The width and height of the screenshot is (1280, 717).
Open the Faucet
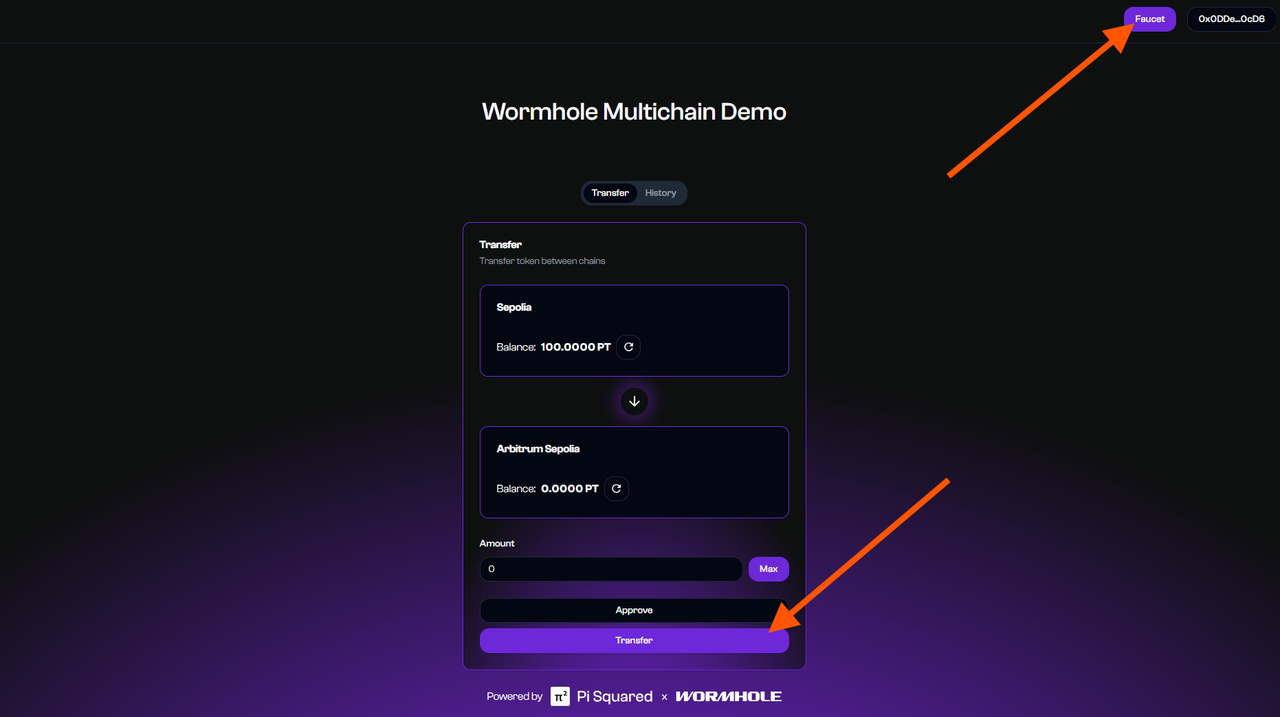point(1150,19)
